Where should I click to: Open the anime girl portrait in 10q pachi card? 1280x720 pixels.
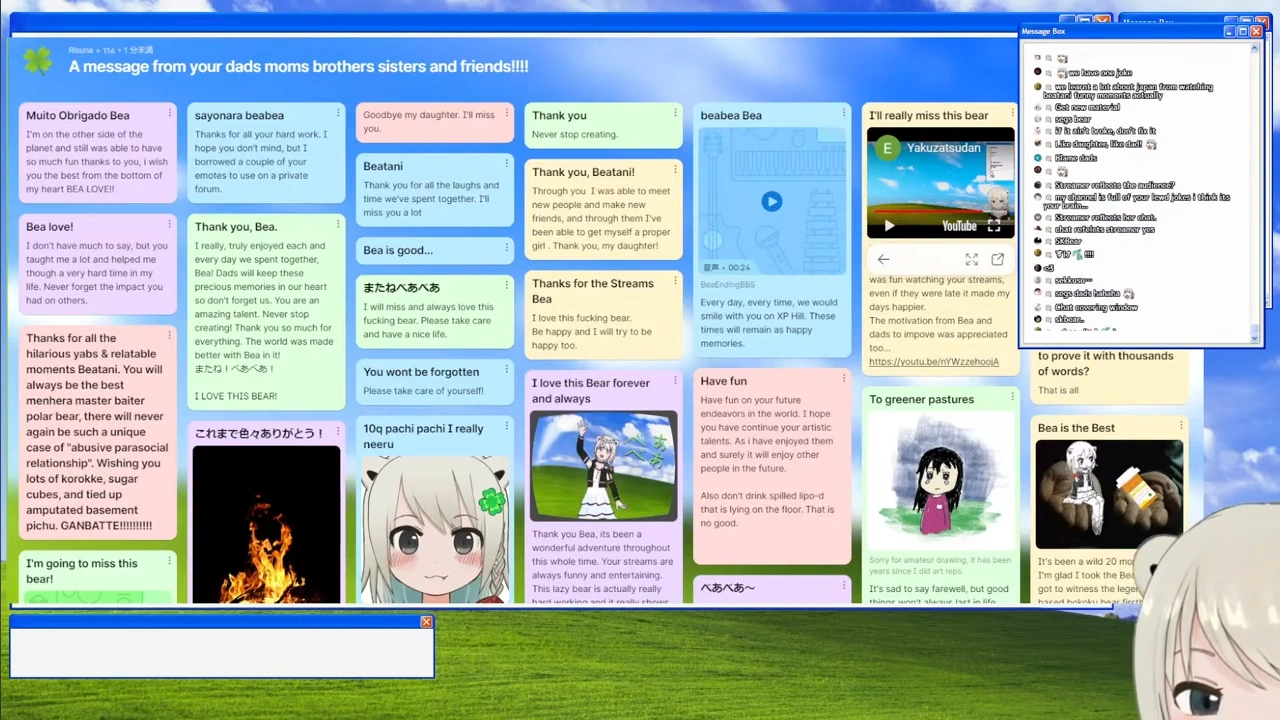435,530
